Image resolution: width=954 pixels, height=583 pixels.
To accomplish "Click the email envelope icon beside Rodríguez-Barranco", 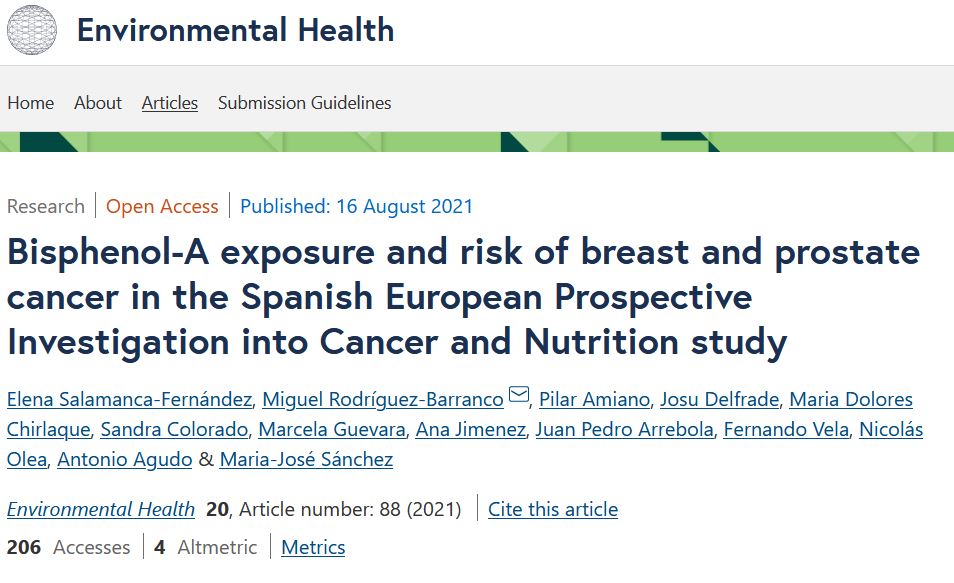I will [518, 398].
